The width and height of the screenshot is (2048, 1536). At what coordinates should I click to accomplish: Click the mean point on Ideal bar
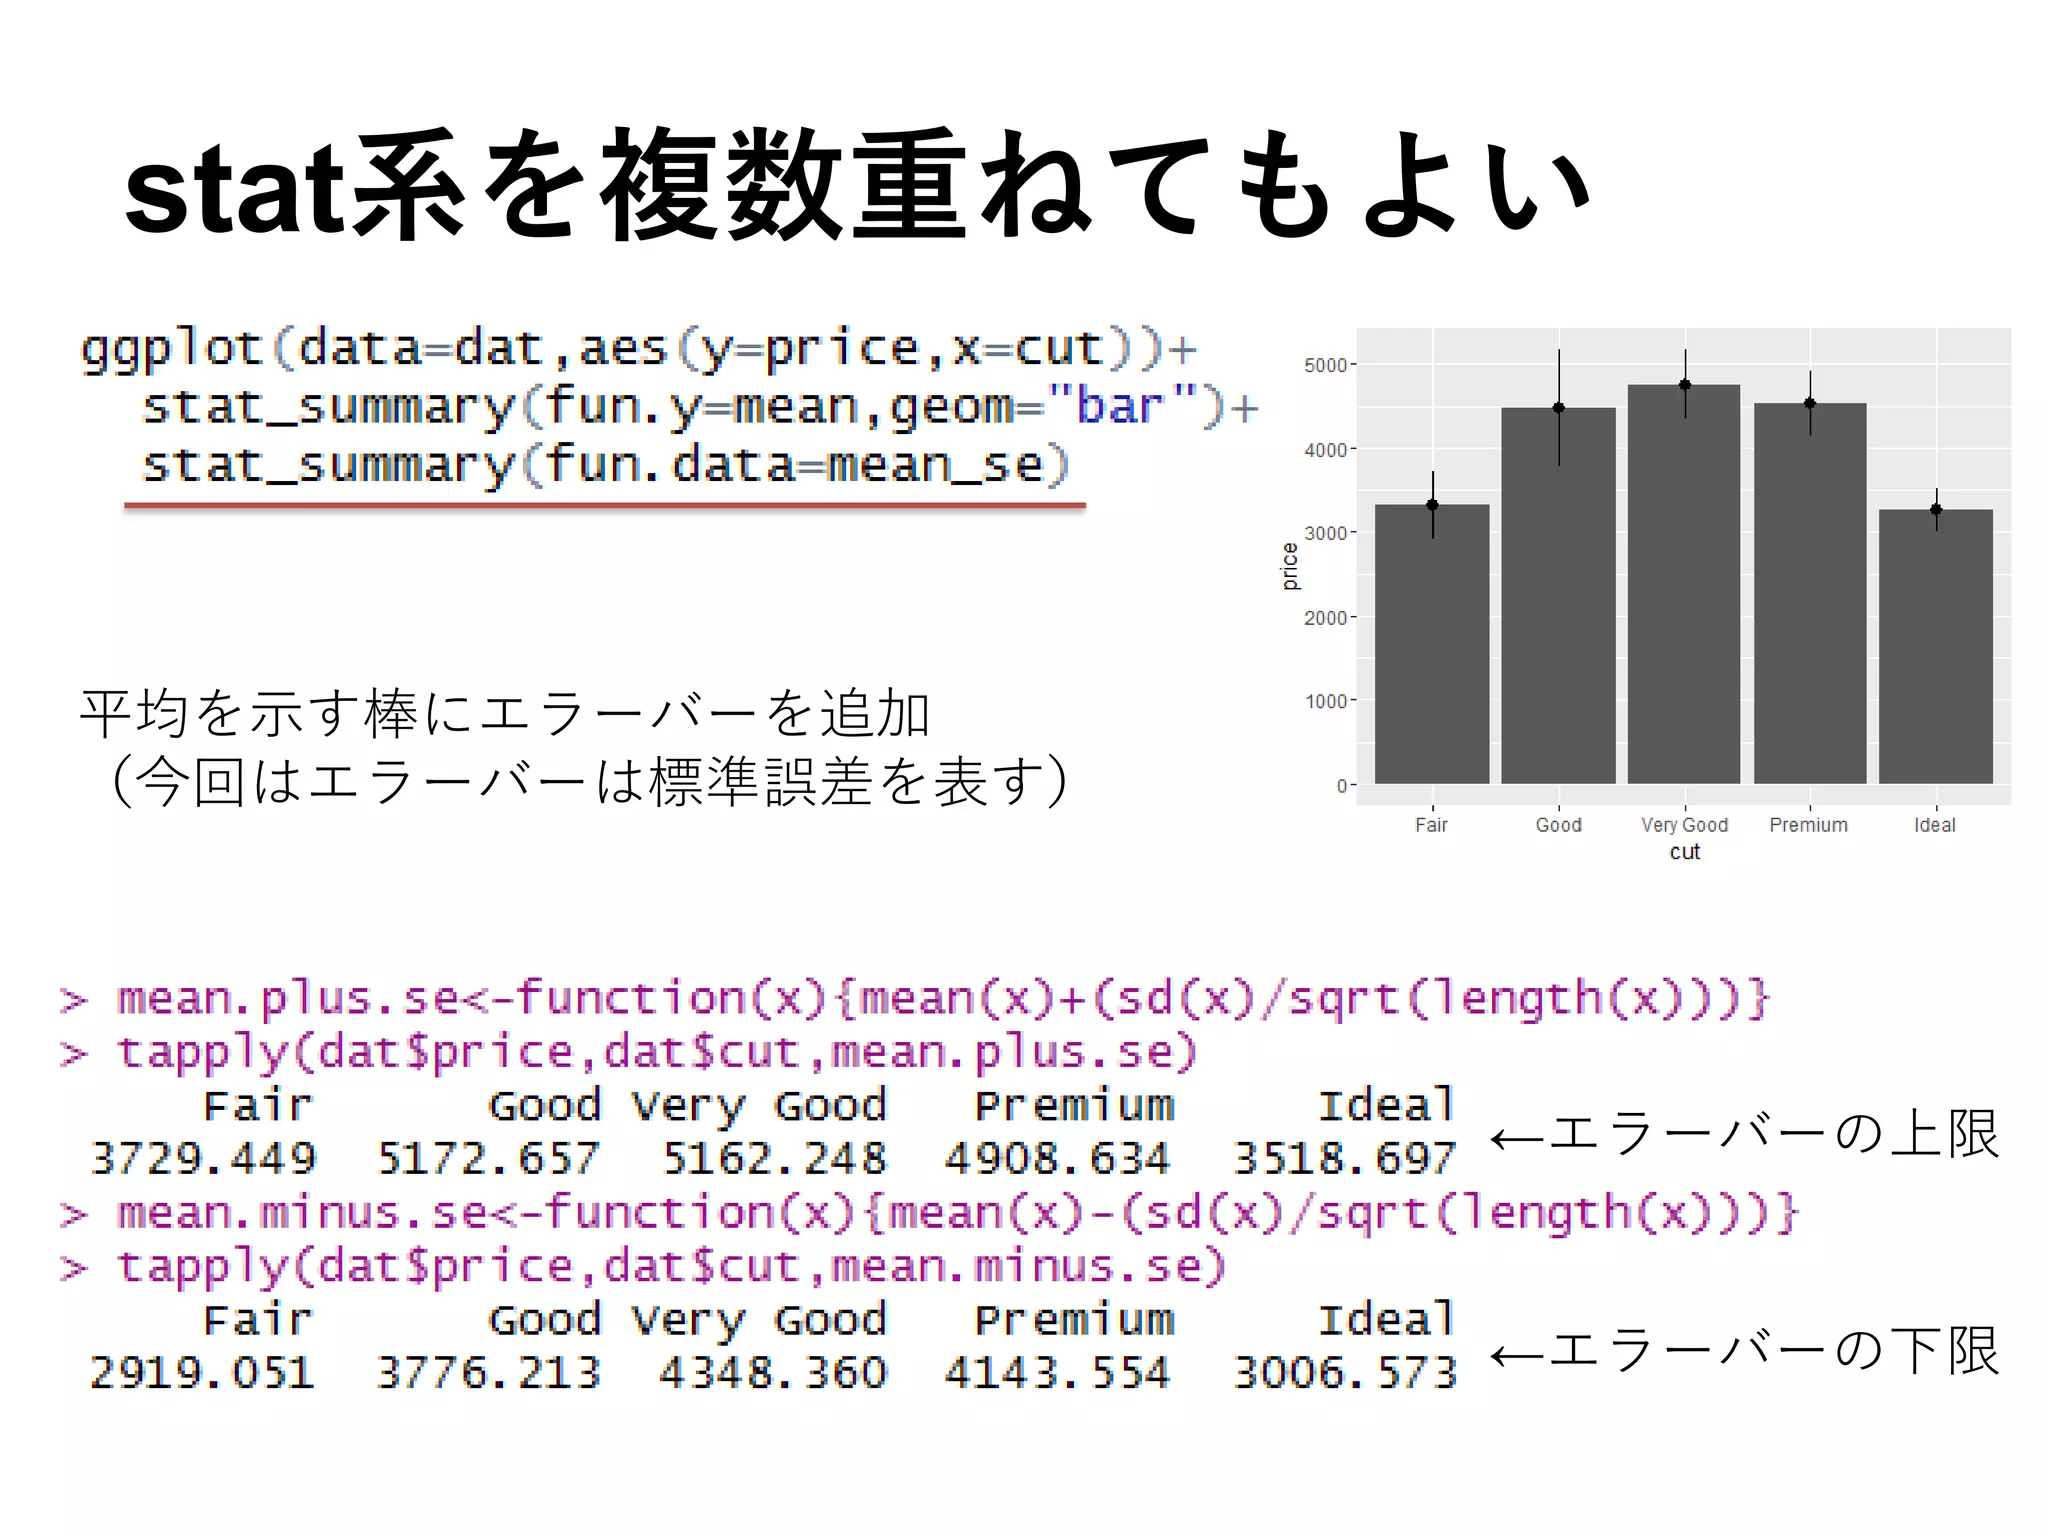[1936, 510]
